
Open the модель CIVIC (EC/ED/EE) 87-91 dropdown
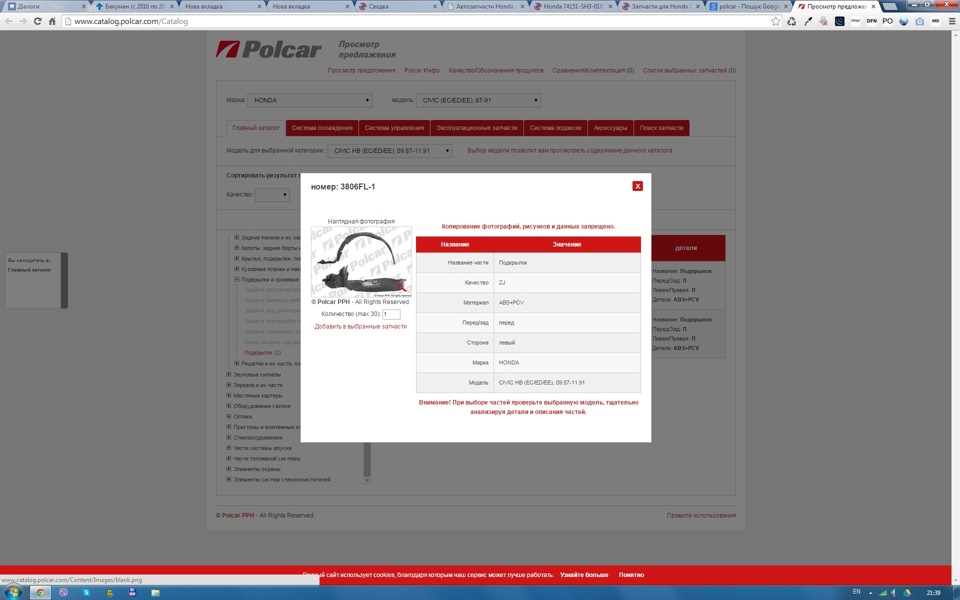(x=478, y=100)
